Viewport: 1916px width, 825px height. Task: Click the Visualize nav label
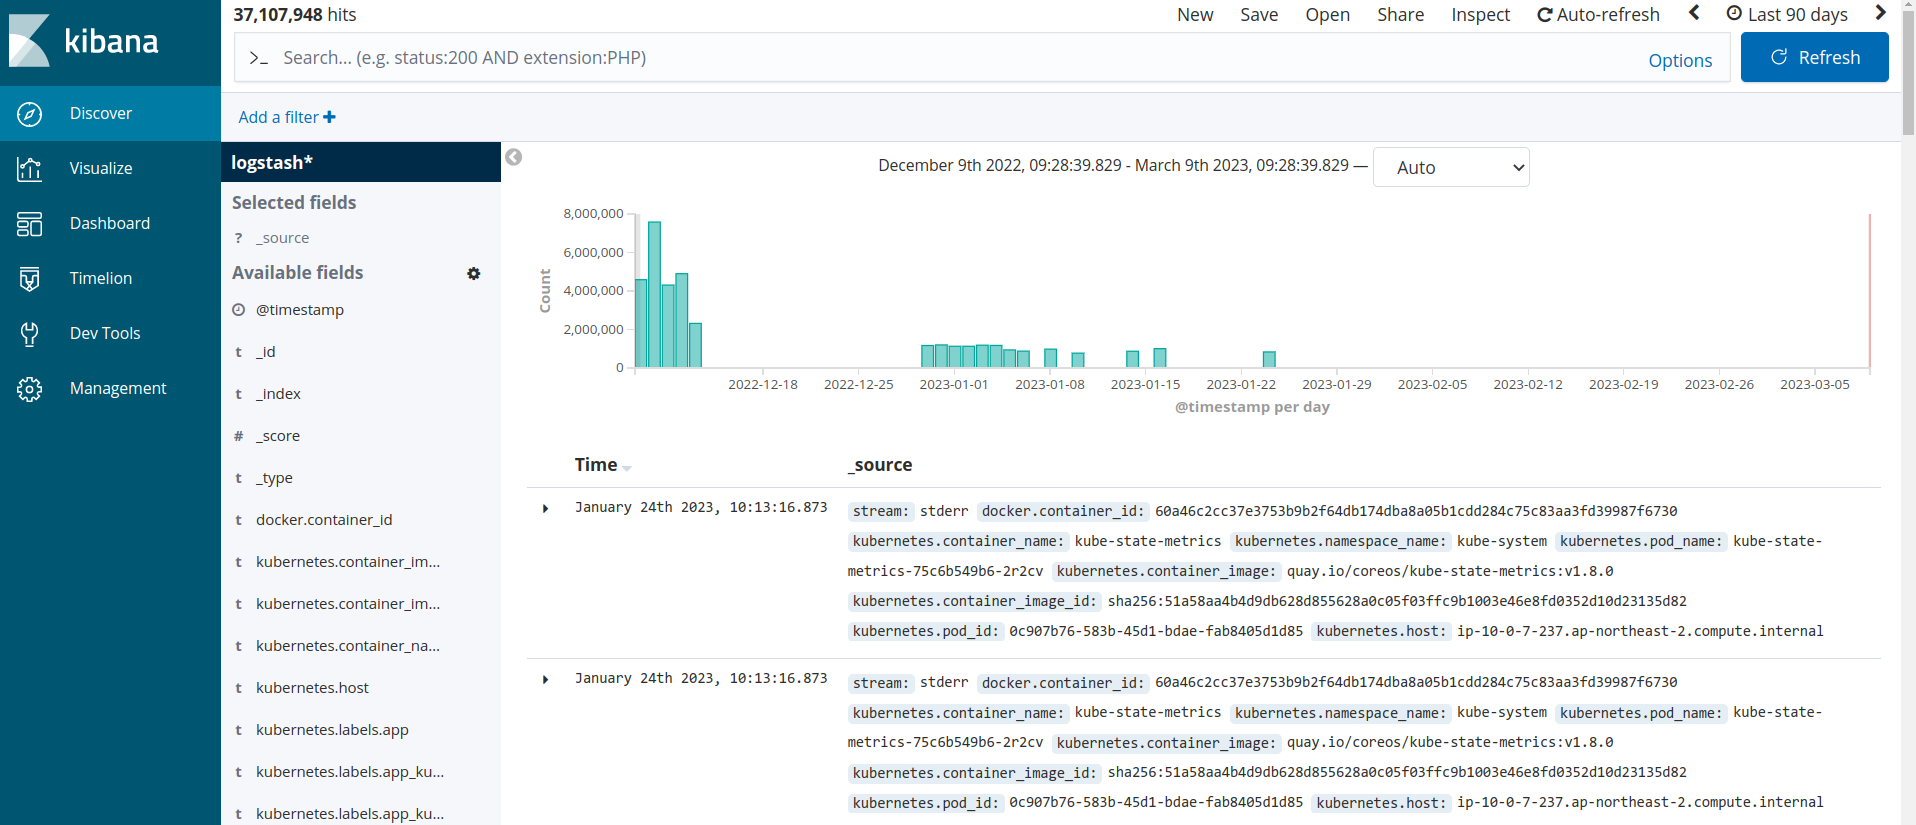click(101, 168)
